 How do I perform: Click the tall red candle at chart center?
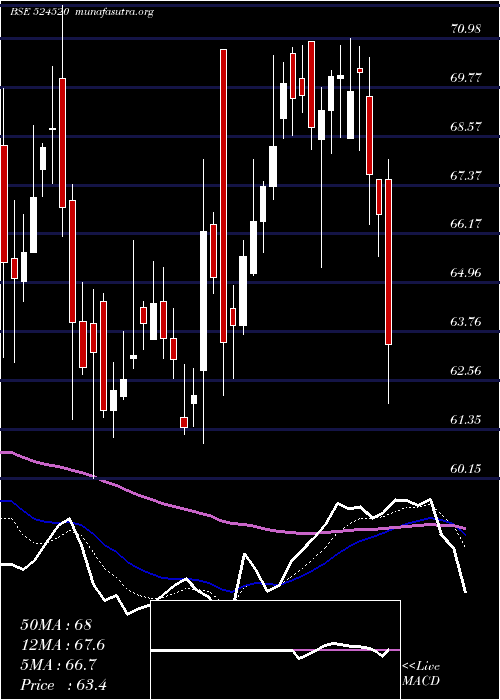pyautogui.click(x=223, y=196)
